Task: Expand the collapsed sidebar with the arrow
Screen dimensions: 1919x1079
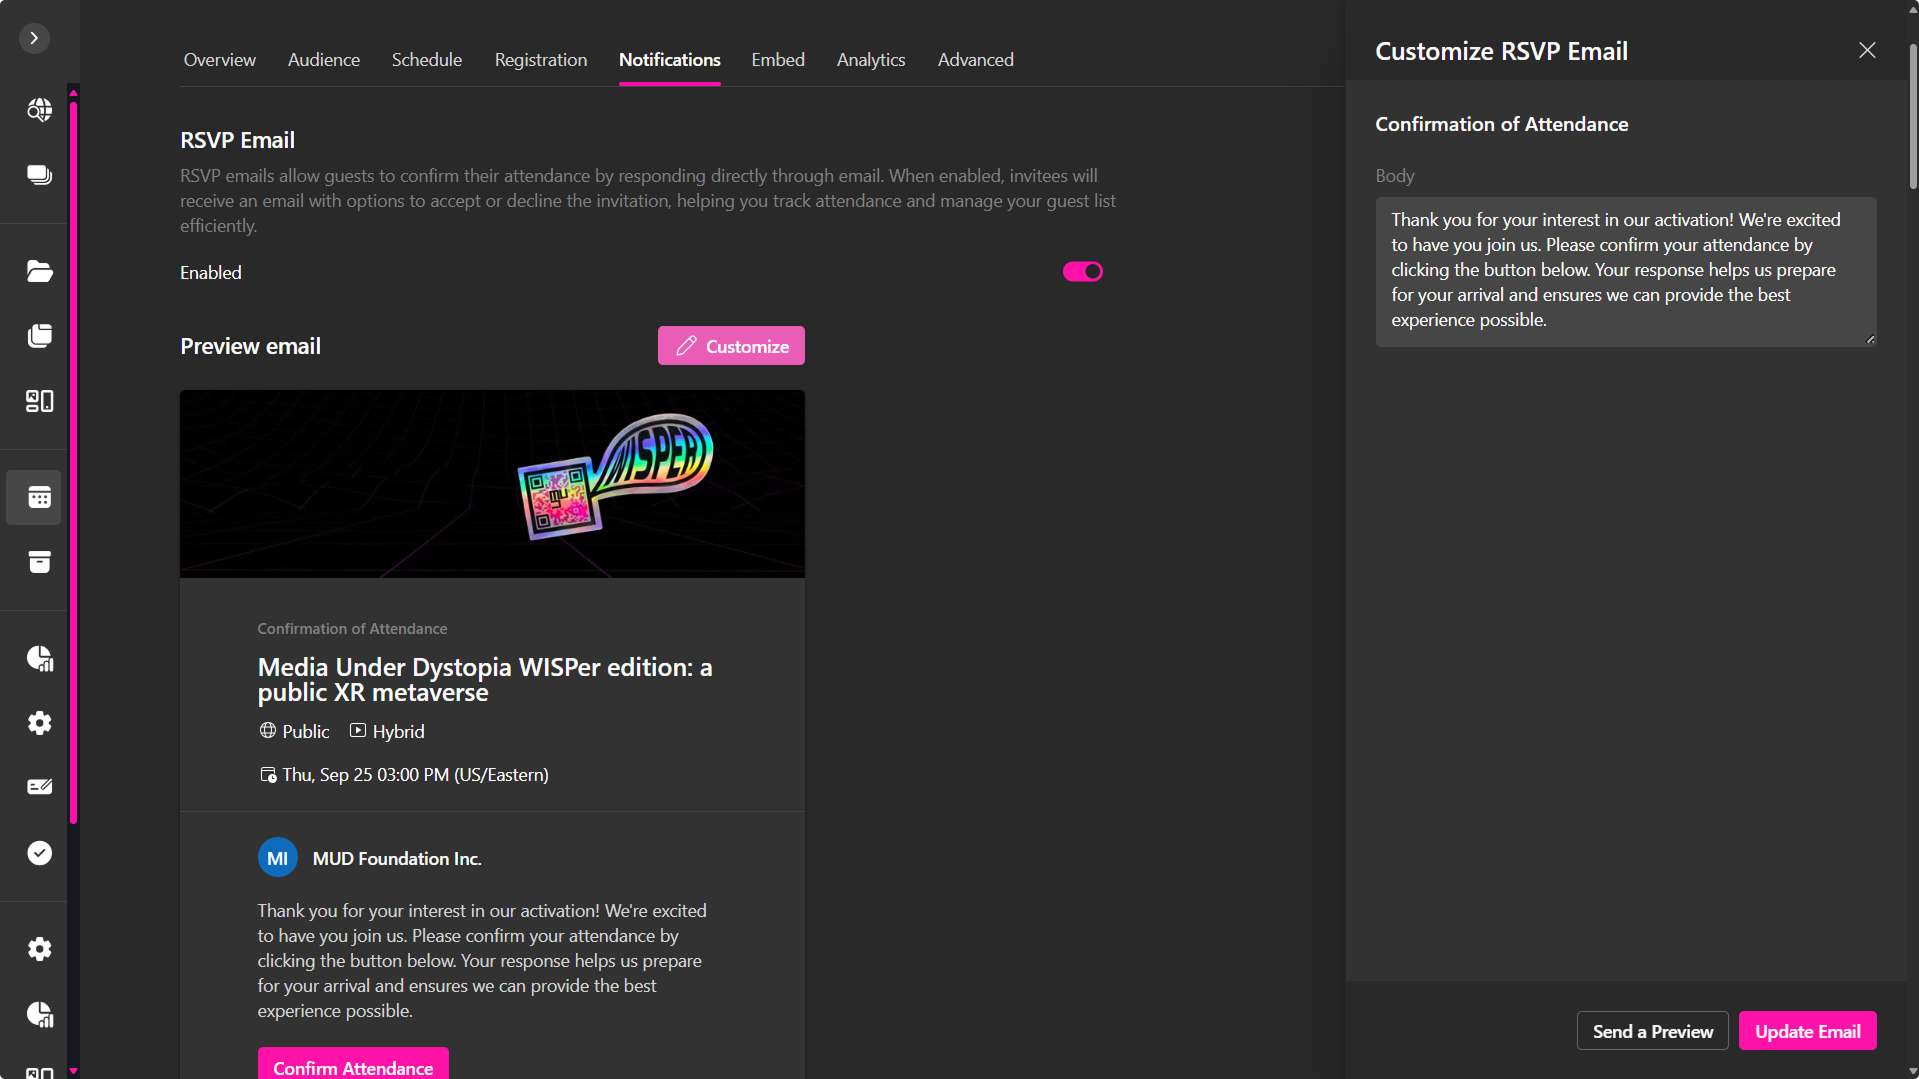Action: [x=34, y=38]
